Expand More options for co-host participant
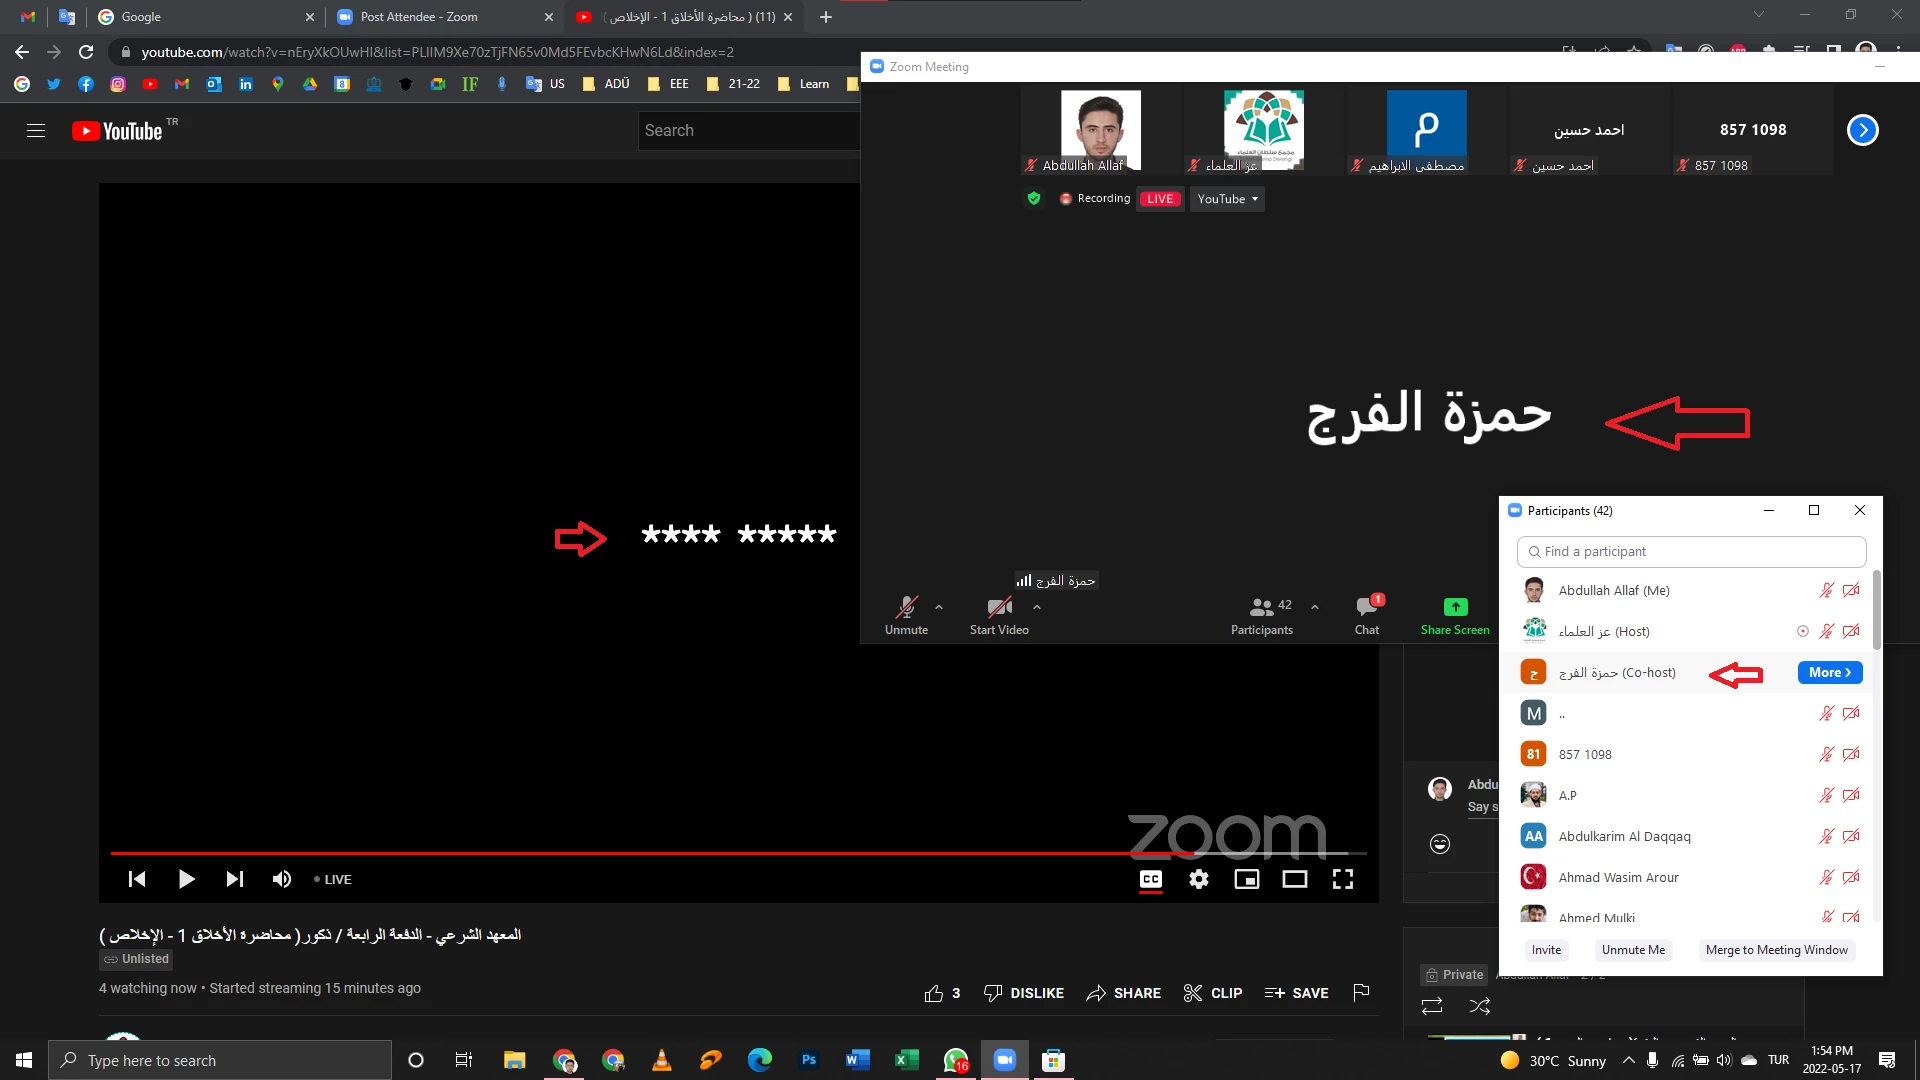The height and width of the screenshot is (1080, 1920). tap(1829, 673)
